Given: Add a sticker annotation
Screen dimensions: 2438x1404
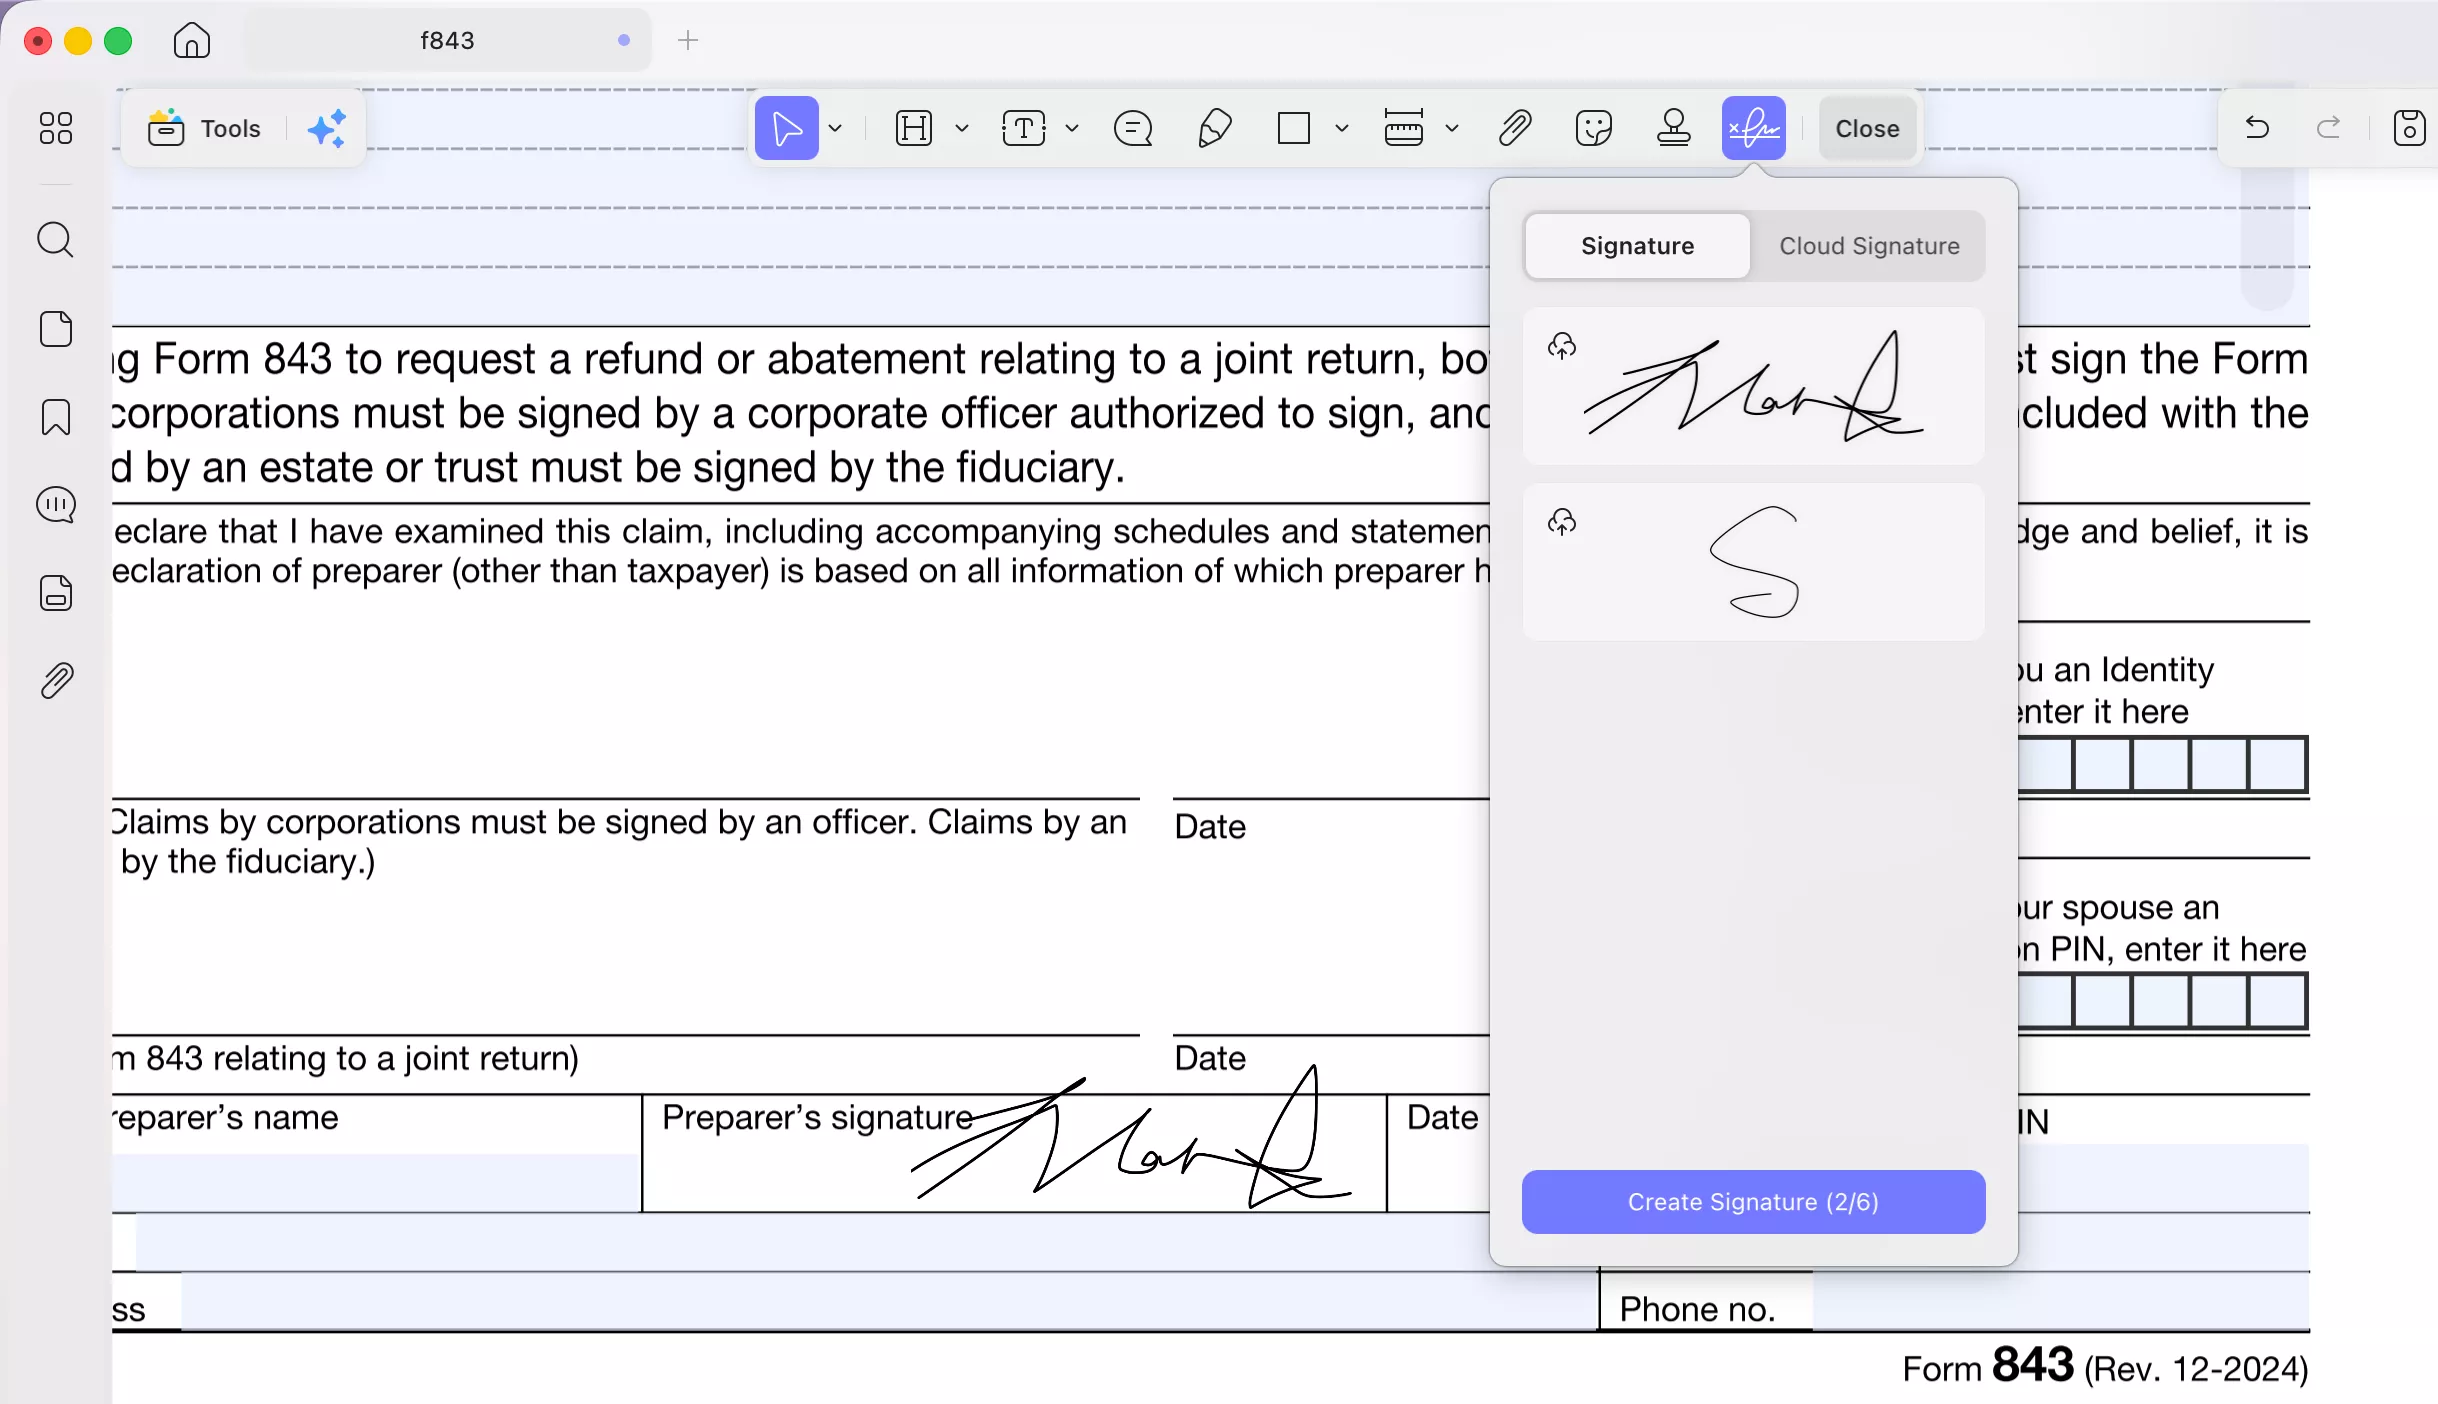Looking at the screenshot, I should (1592, 128).
